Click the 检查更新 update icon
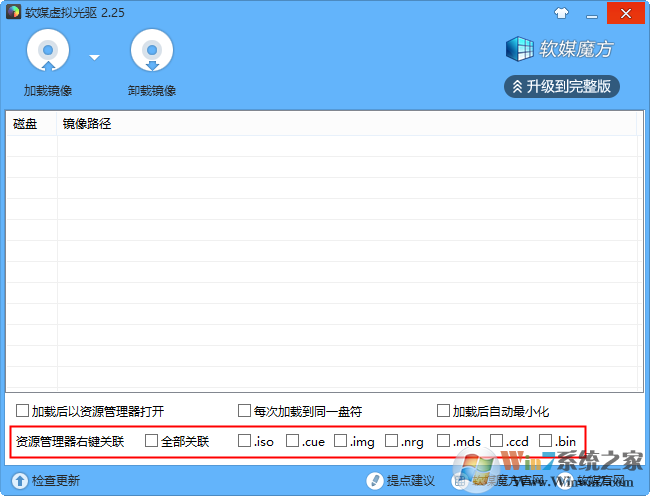 click(x=19, y=481)
